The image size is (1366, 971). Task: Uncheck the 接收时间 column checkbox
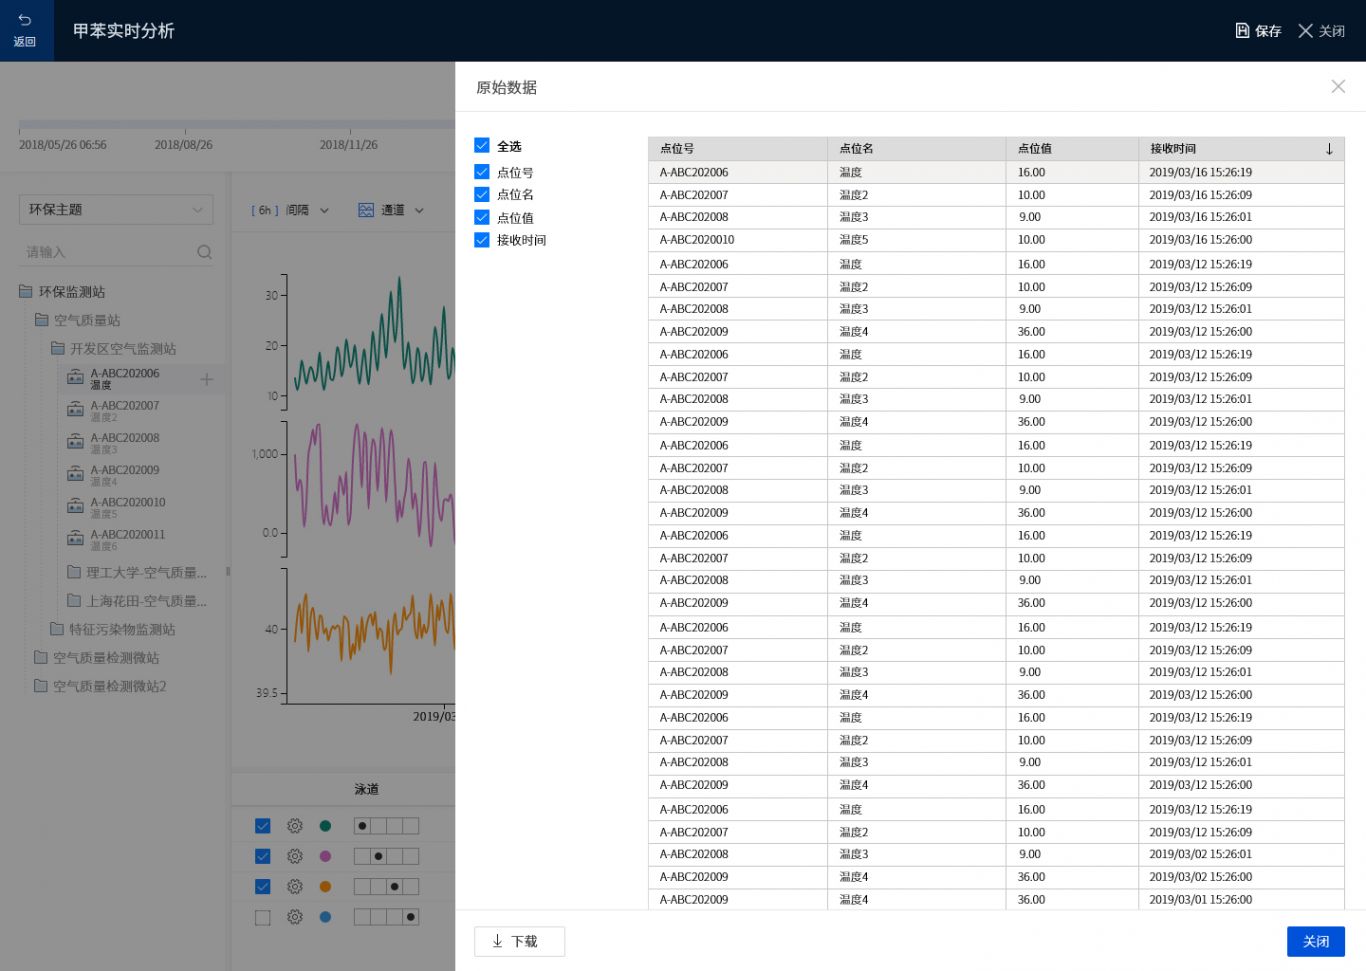tap(482, 240)
